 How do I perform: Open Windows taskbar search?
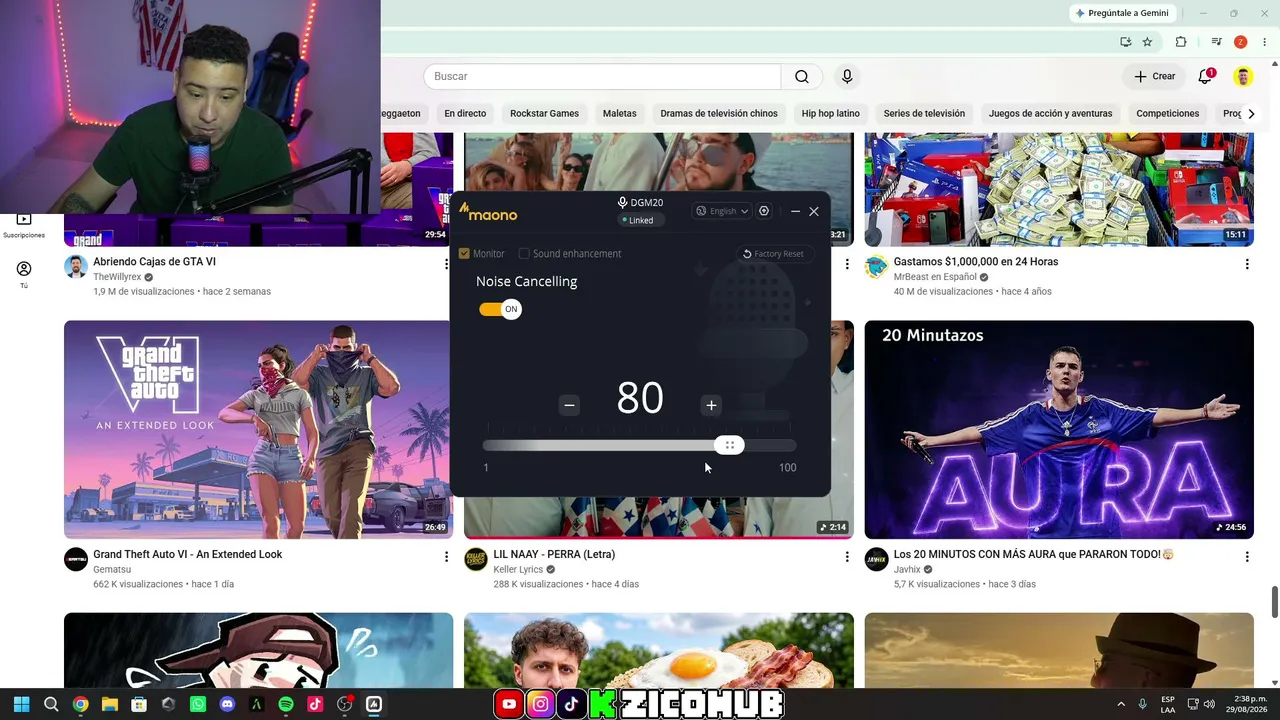coord(51,704)
